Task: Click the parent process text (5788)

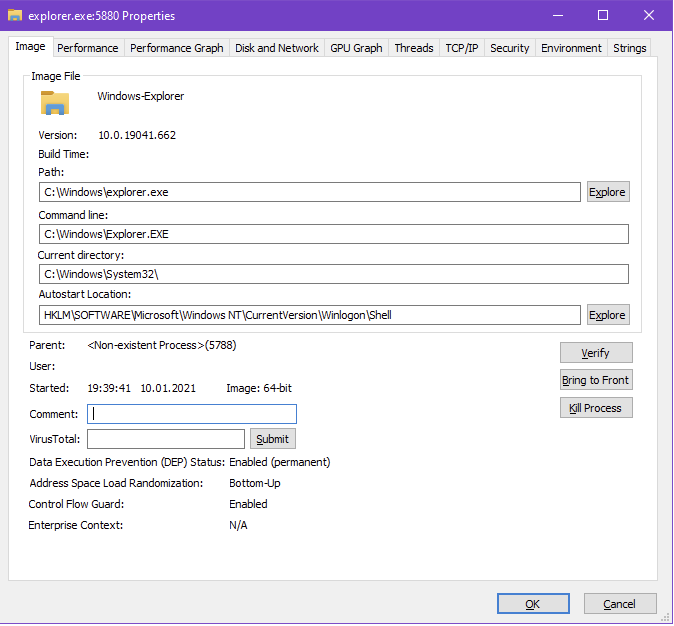Action: (x=162, y=345)
